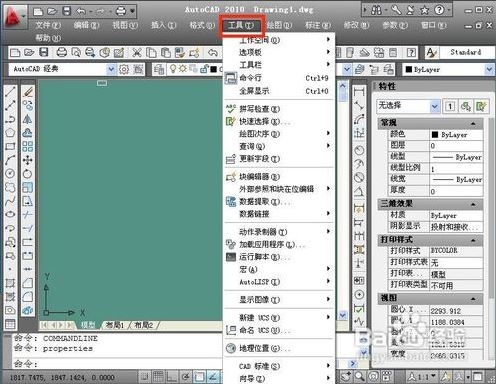Click 加载应用程序 in Tools menu
Viewport: 496px width, 384px height.
(x=279, y=244)
